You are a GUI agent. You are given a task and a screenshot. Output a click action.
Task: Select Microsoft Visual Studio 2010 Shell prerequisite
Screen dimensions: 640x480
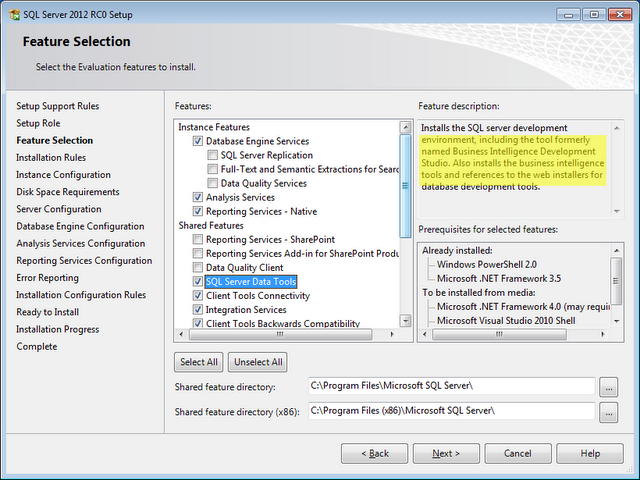506,320
